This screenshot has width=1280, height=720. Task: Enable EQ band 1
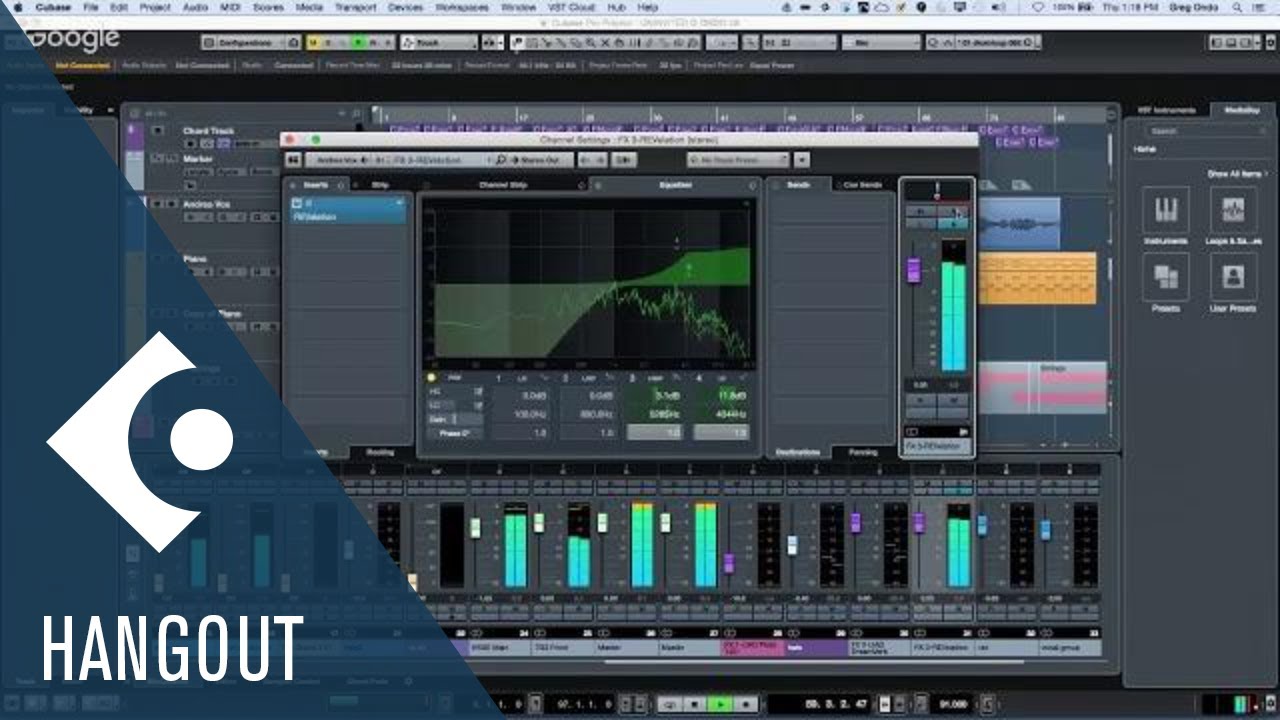498,378
